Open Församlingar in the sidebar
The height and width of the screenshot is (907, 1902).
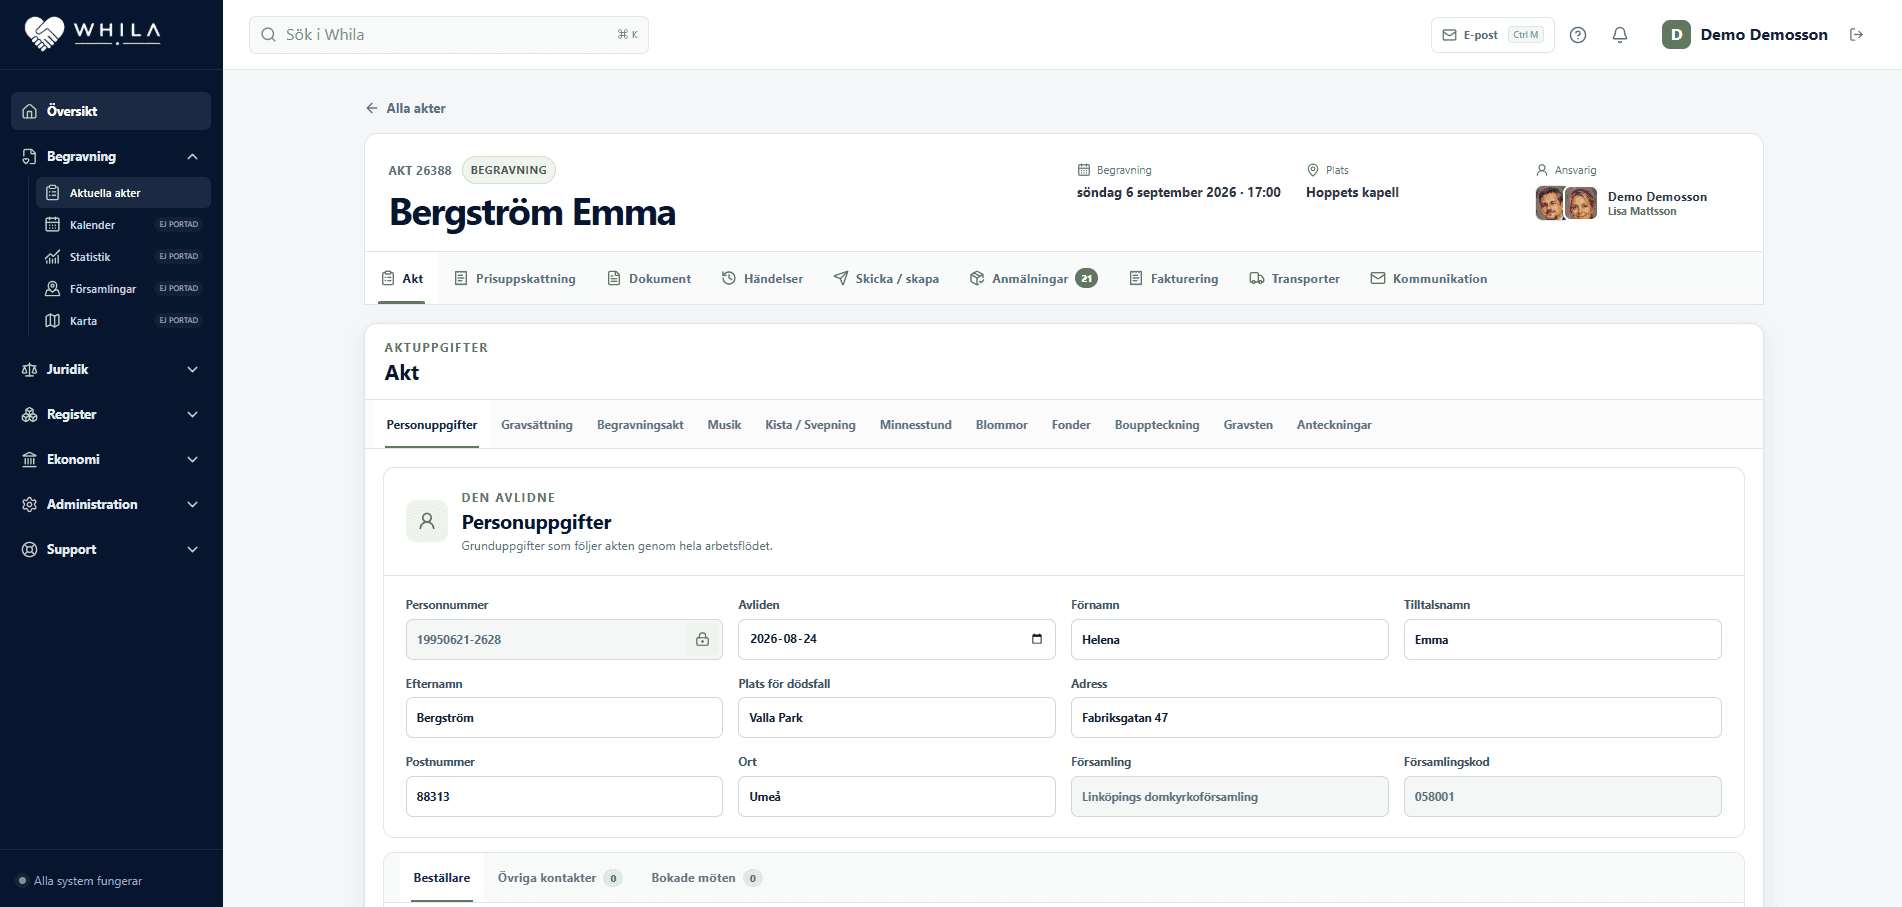[123, 289]
